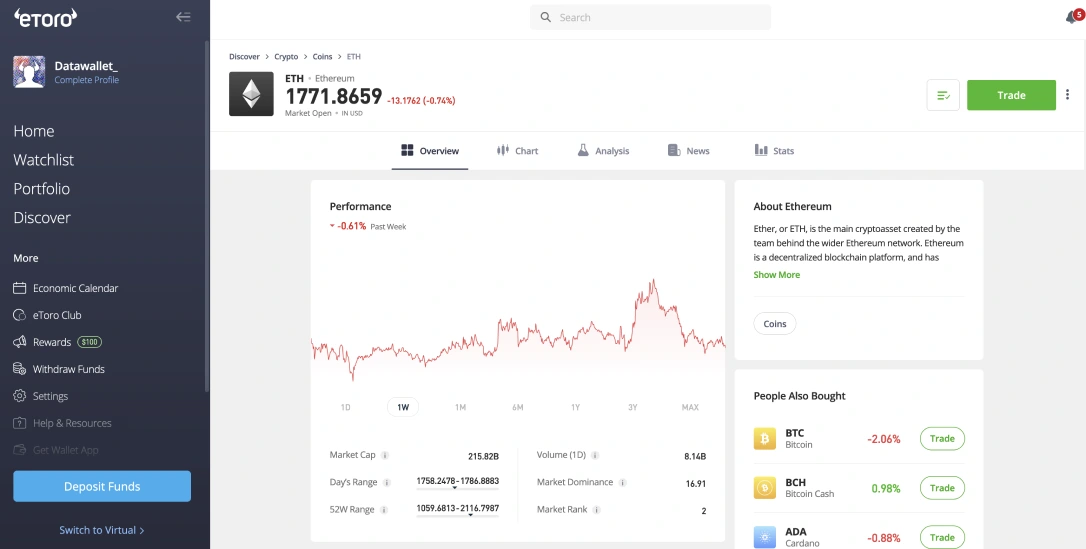Select the 1Y chart range
1086x549 pixels.
[x=576, y=407]
